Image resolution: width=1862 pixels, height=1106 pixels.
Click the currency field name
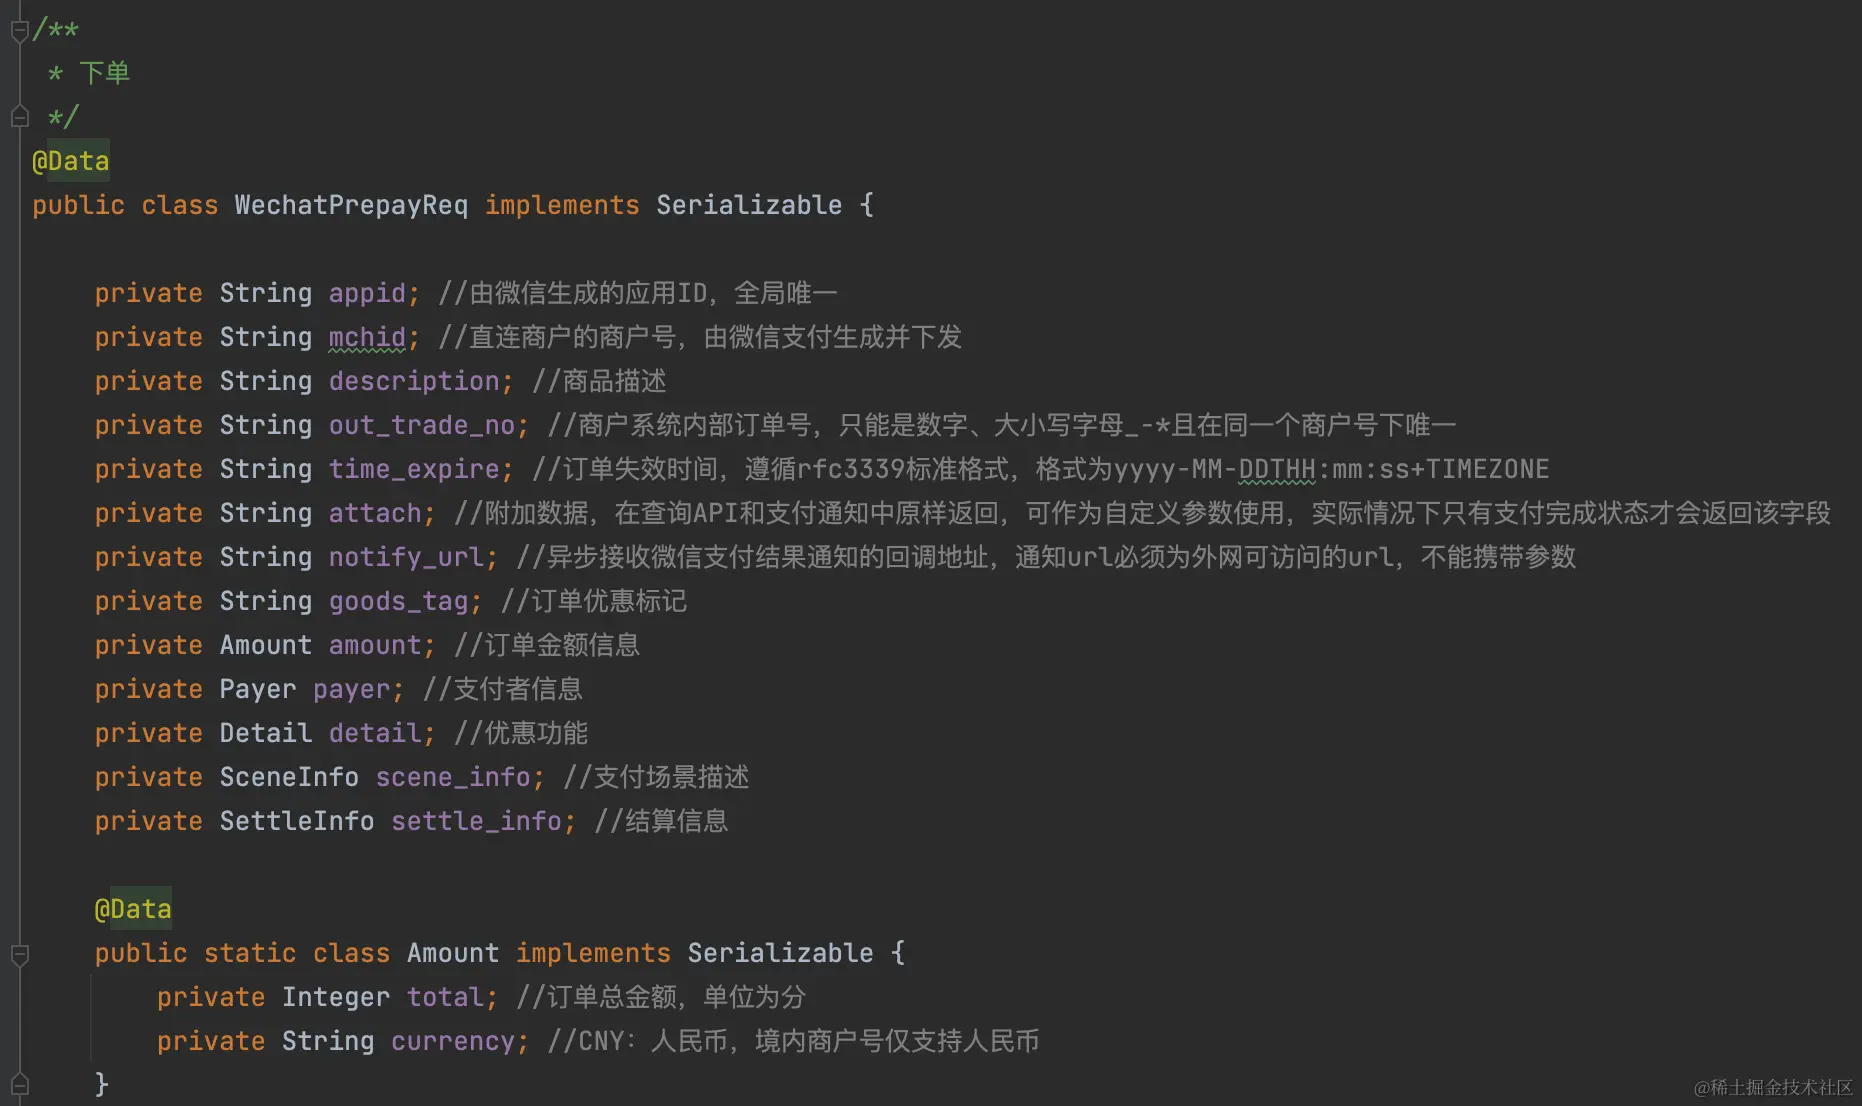pos(453,1041)
